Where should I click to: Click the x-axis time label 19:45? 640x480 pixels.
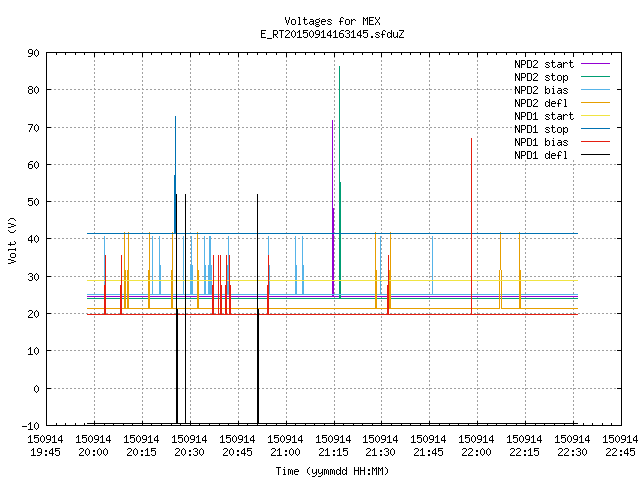coord(45,452)
